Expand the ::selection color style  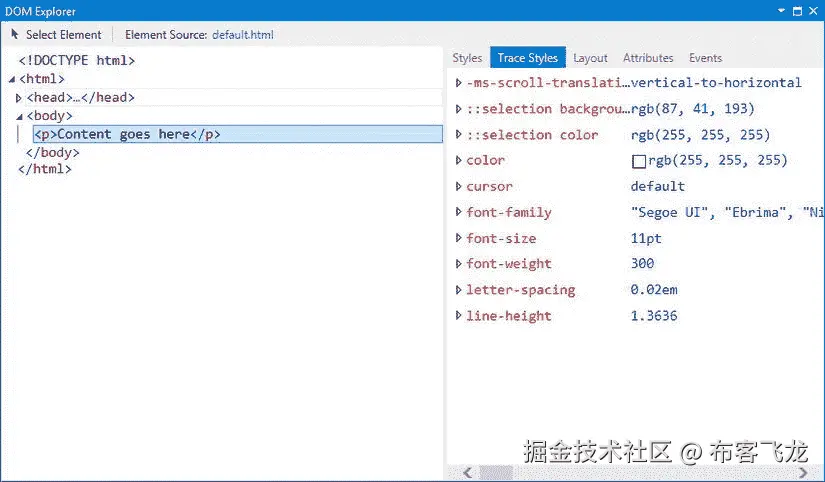[458, 135]
